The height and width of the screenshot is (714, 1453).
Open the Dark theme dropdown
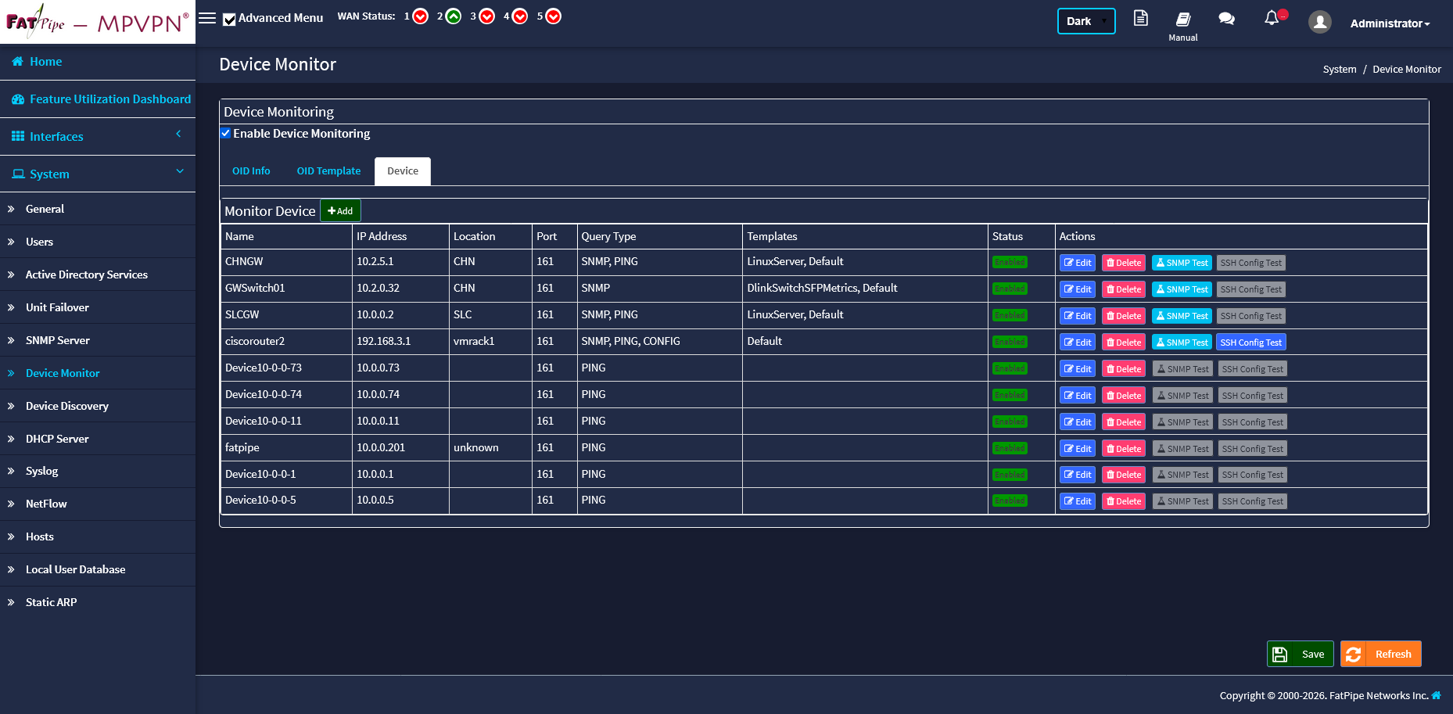point(1086,21)
